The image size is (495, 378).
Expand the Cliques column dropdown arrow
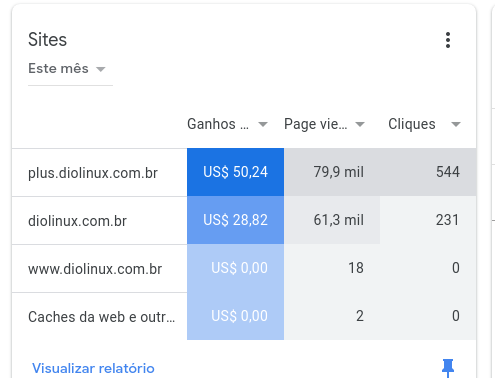pyautogui.click(x=456, y=124)
